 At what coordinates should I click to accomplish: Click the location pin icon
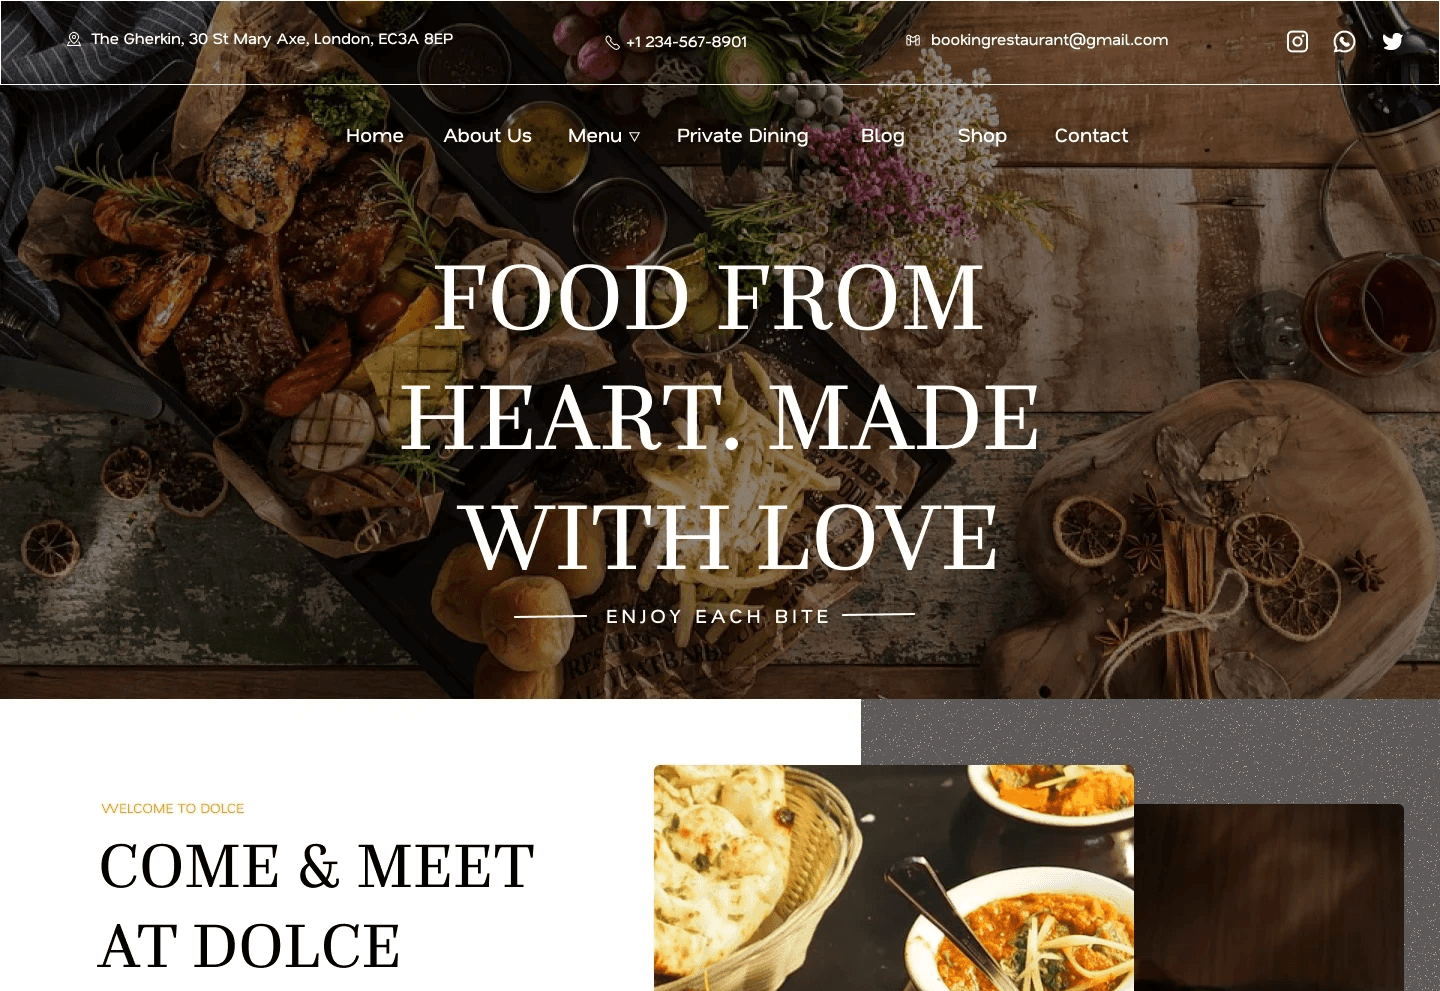[73, 40]
